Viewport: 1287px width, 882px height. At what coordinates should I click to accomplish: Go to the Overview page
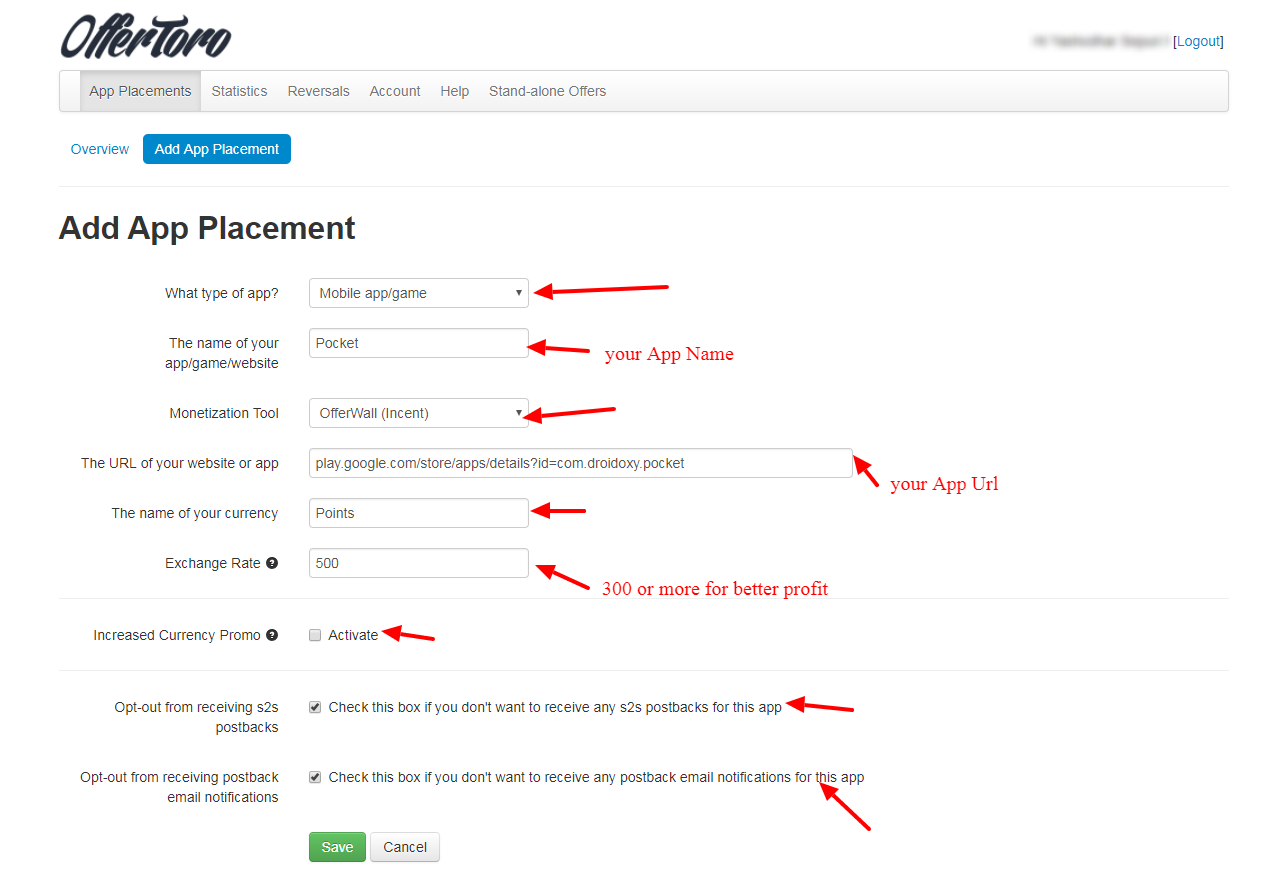pyautogui.click(x=99, y=149)
